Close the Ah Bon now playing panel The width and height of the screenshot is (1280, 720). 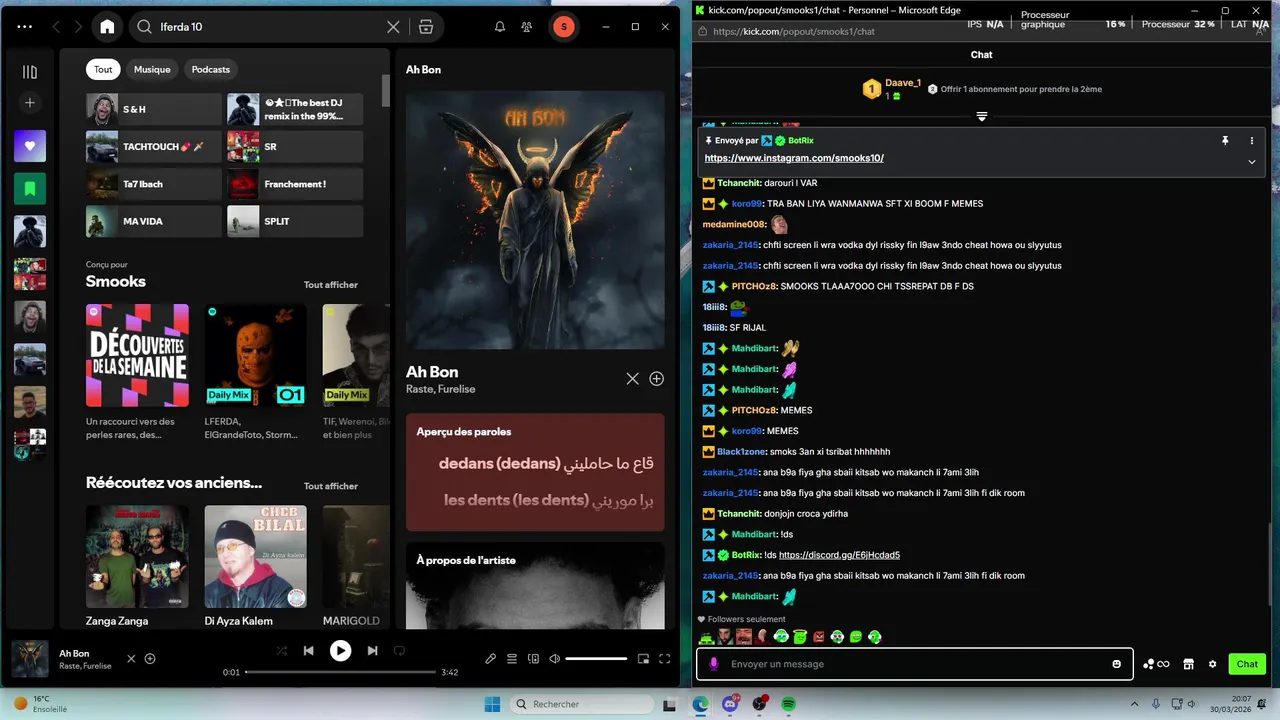[x=632, y=379]
